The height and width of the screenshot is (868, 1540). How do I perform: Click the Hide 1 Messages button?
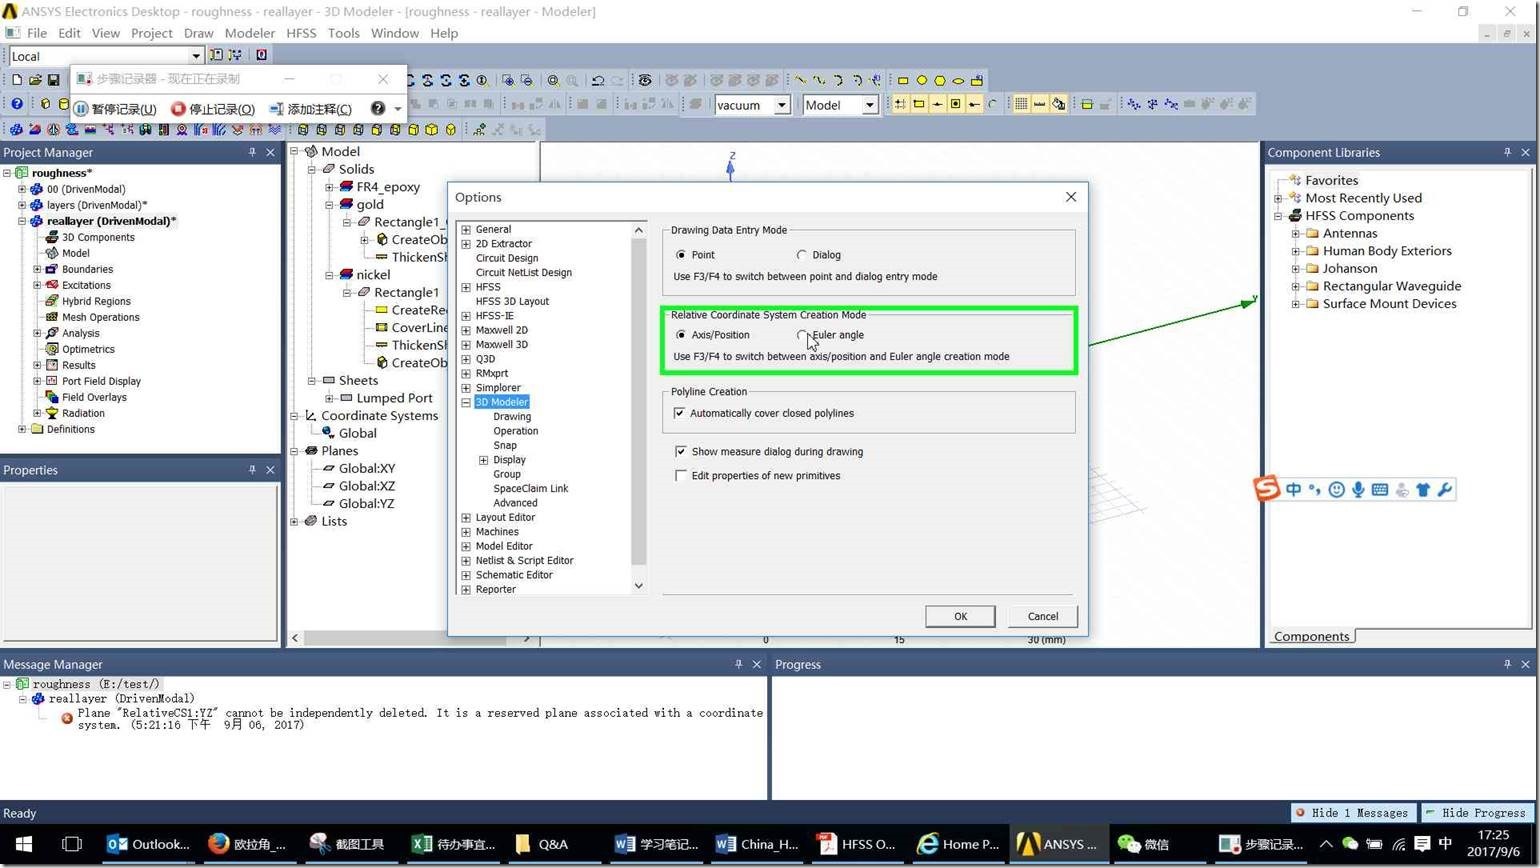1355,813
